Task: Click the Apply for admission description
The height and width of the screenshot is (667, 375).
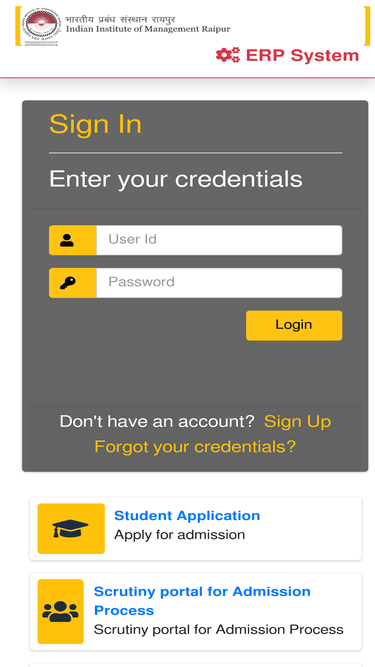Action: click(x=179, y=535)
